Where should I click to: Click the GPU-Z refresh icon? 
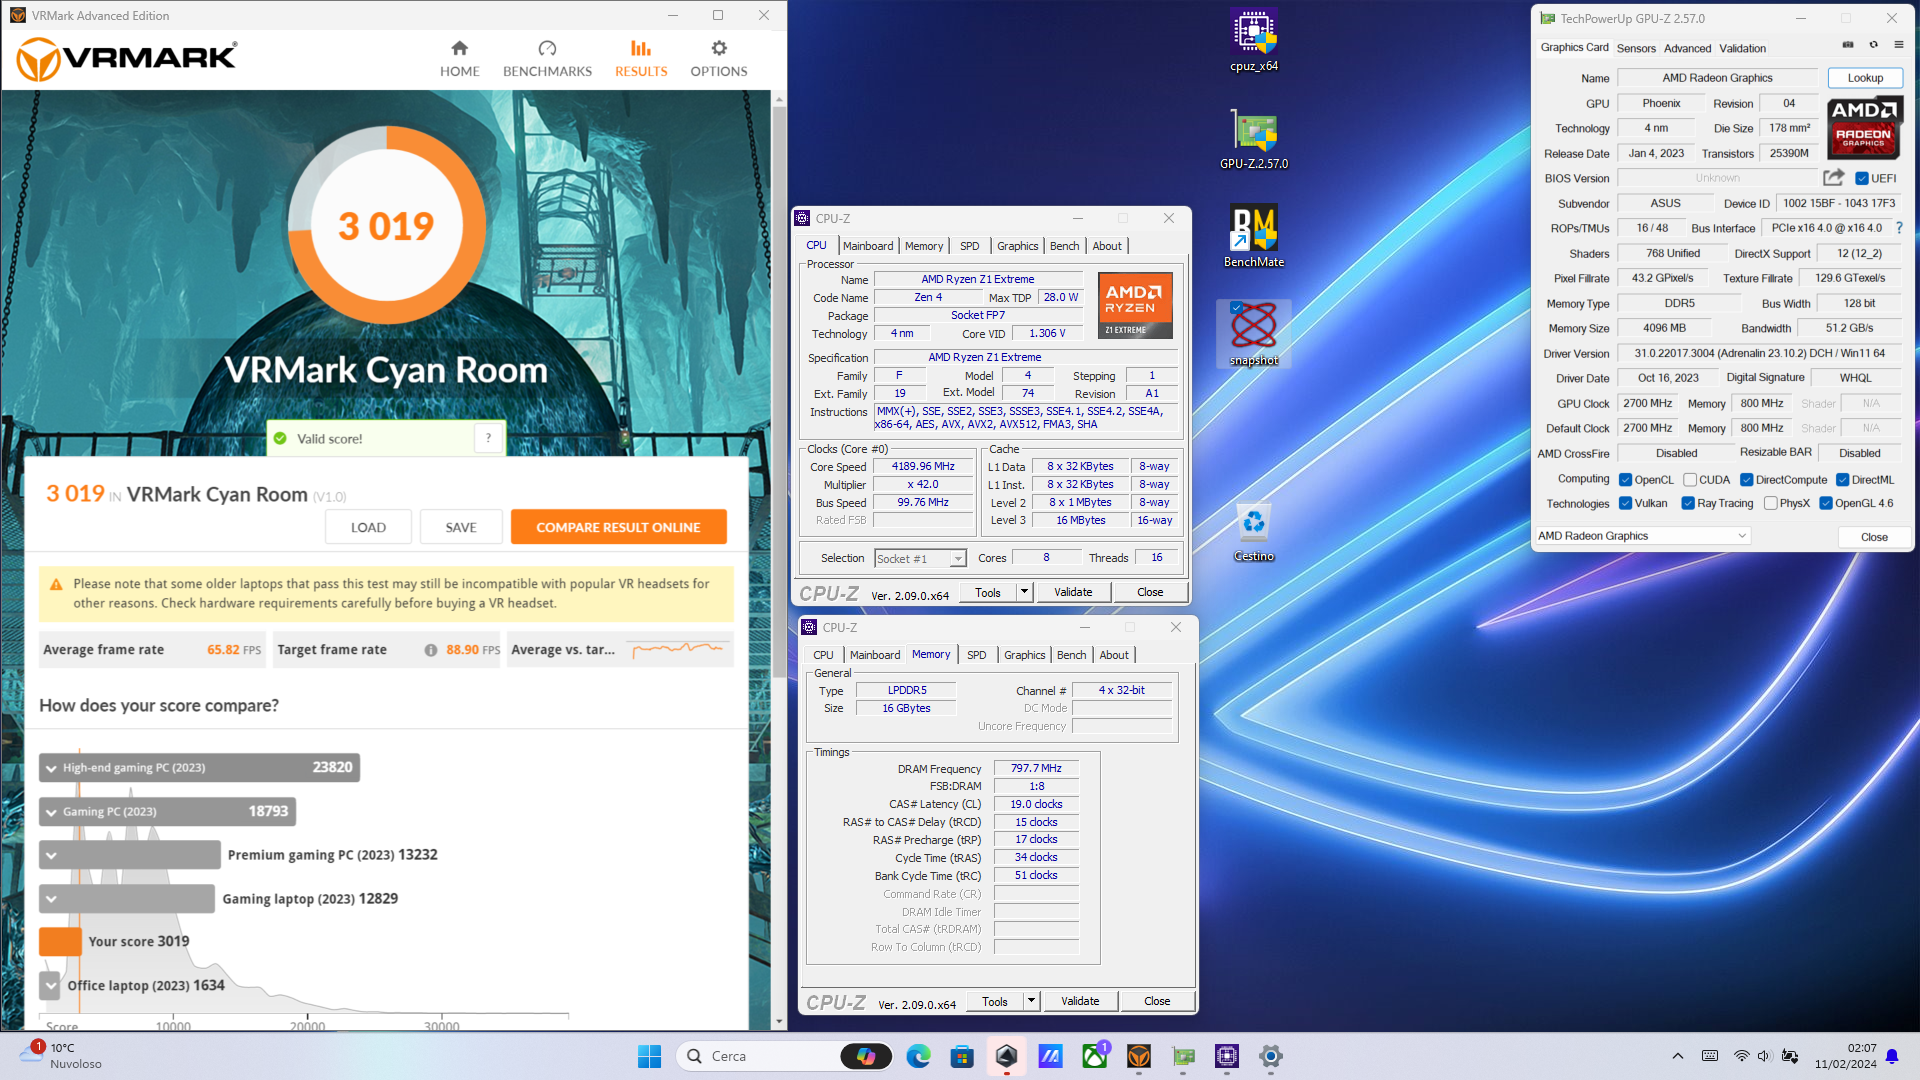[x=1874, y=45]
